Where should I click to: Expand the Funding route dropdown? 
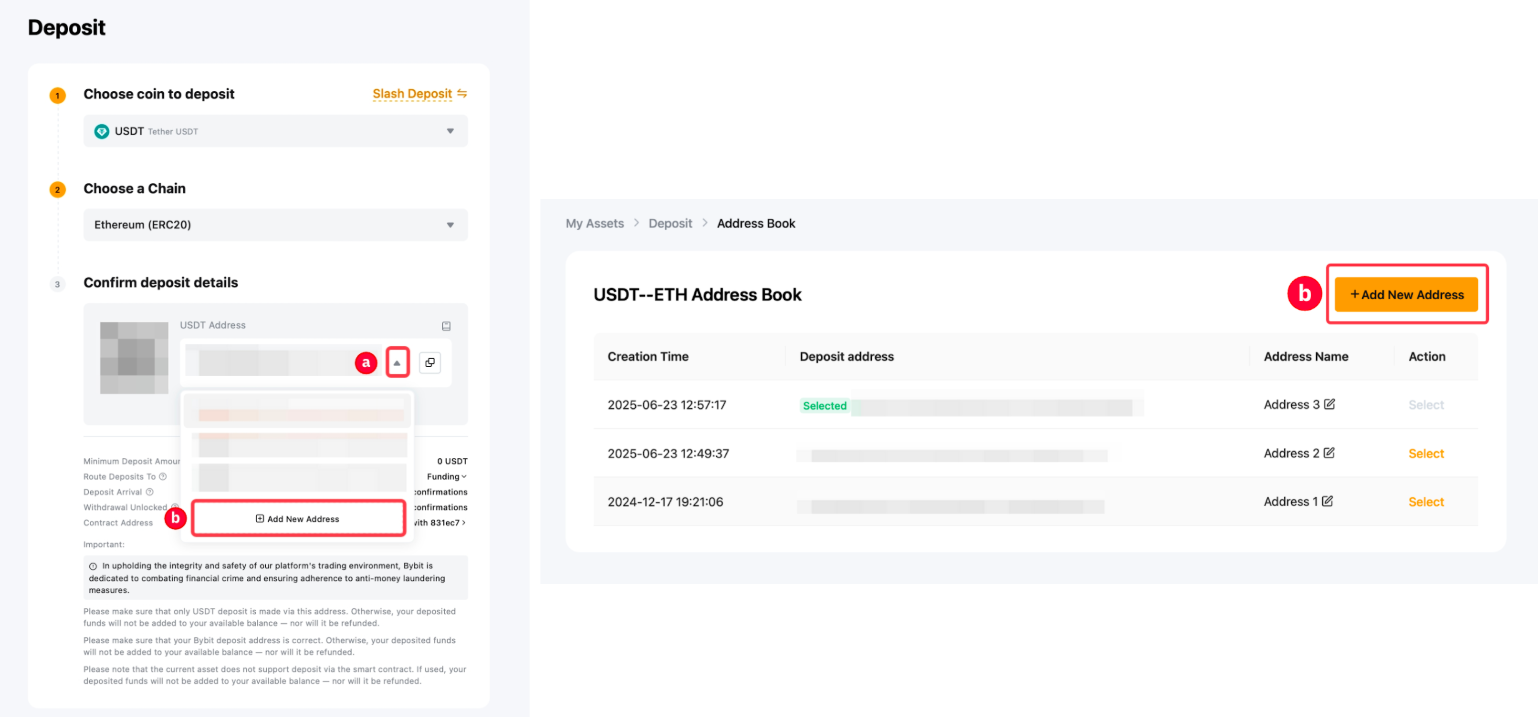tap(446, 477)
